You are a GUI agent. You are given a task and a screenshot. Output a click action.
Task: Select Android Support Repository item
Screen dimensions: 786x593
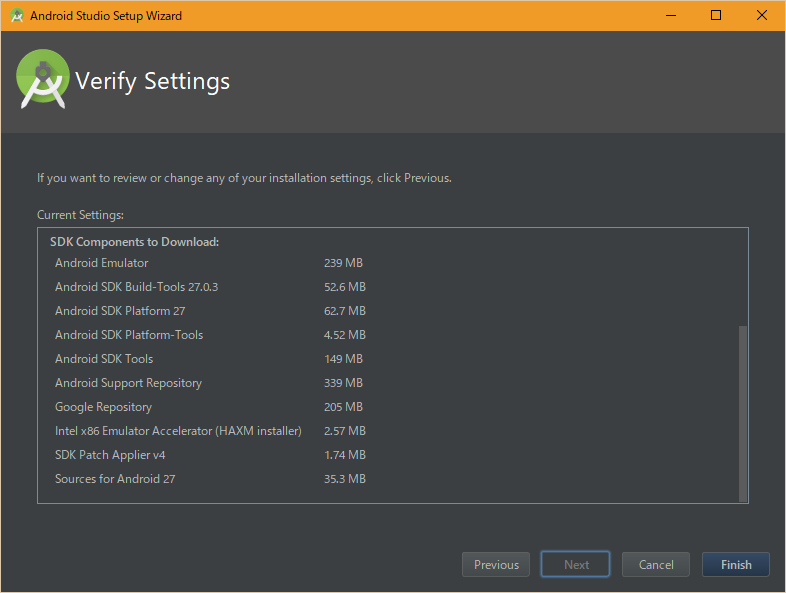128,383
